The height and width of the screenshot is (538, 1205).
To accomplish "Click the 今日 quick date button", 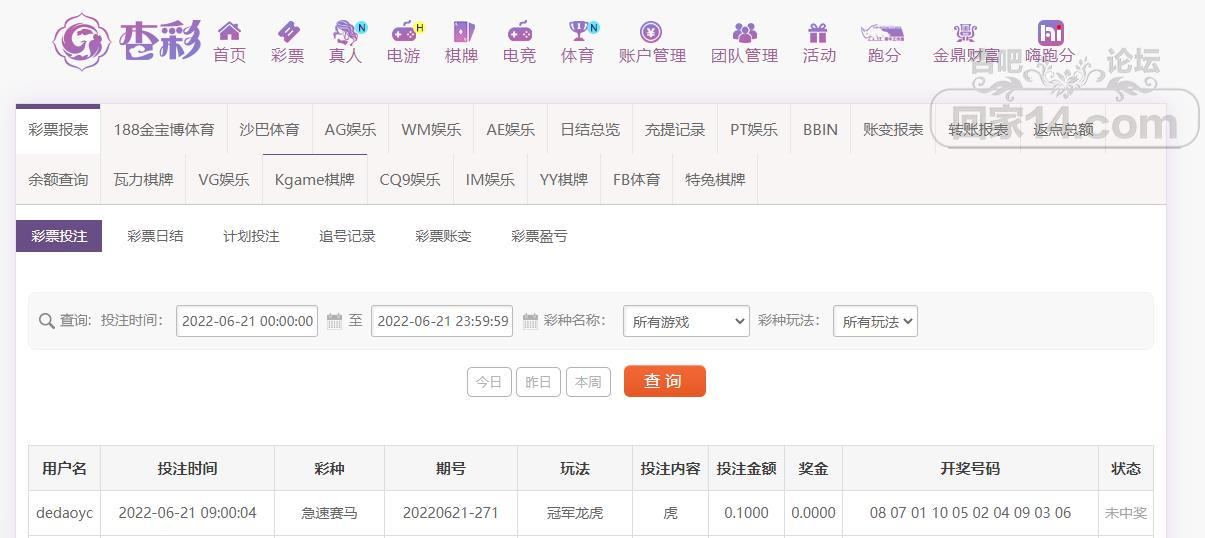I will [x=489, y=382].
